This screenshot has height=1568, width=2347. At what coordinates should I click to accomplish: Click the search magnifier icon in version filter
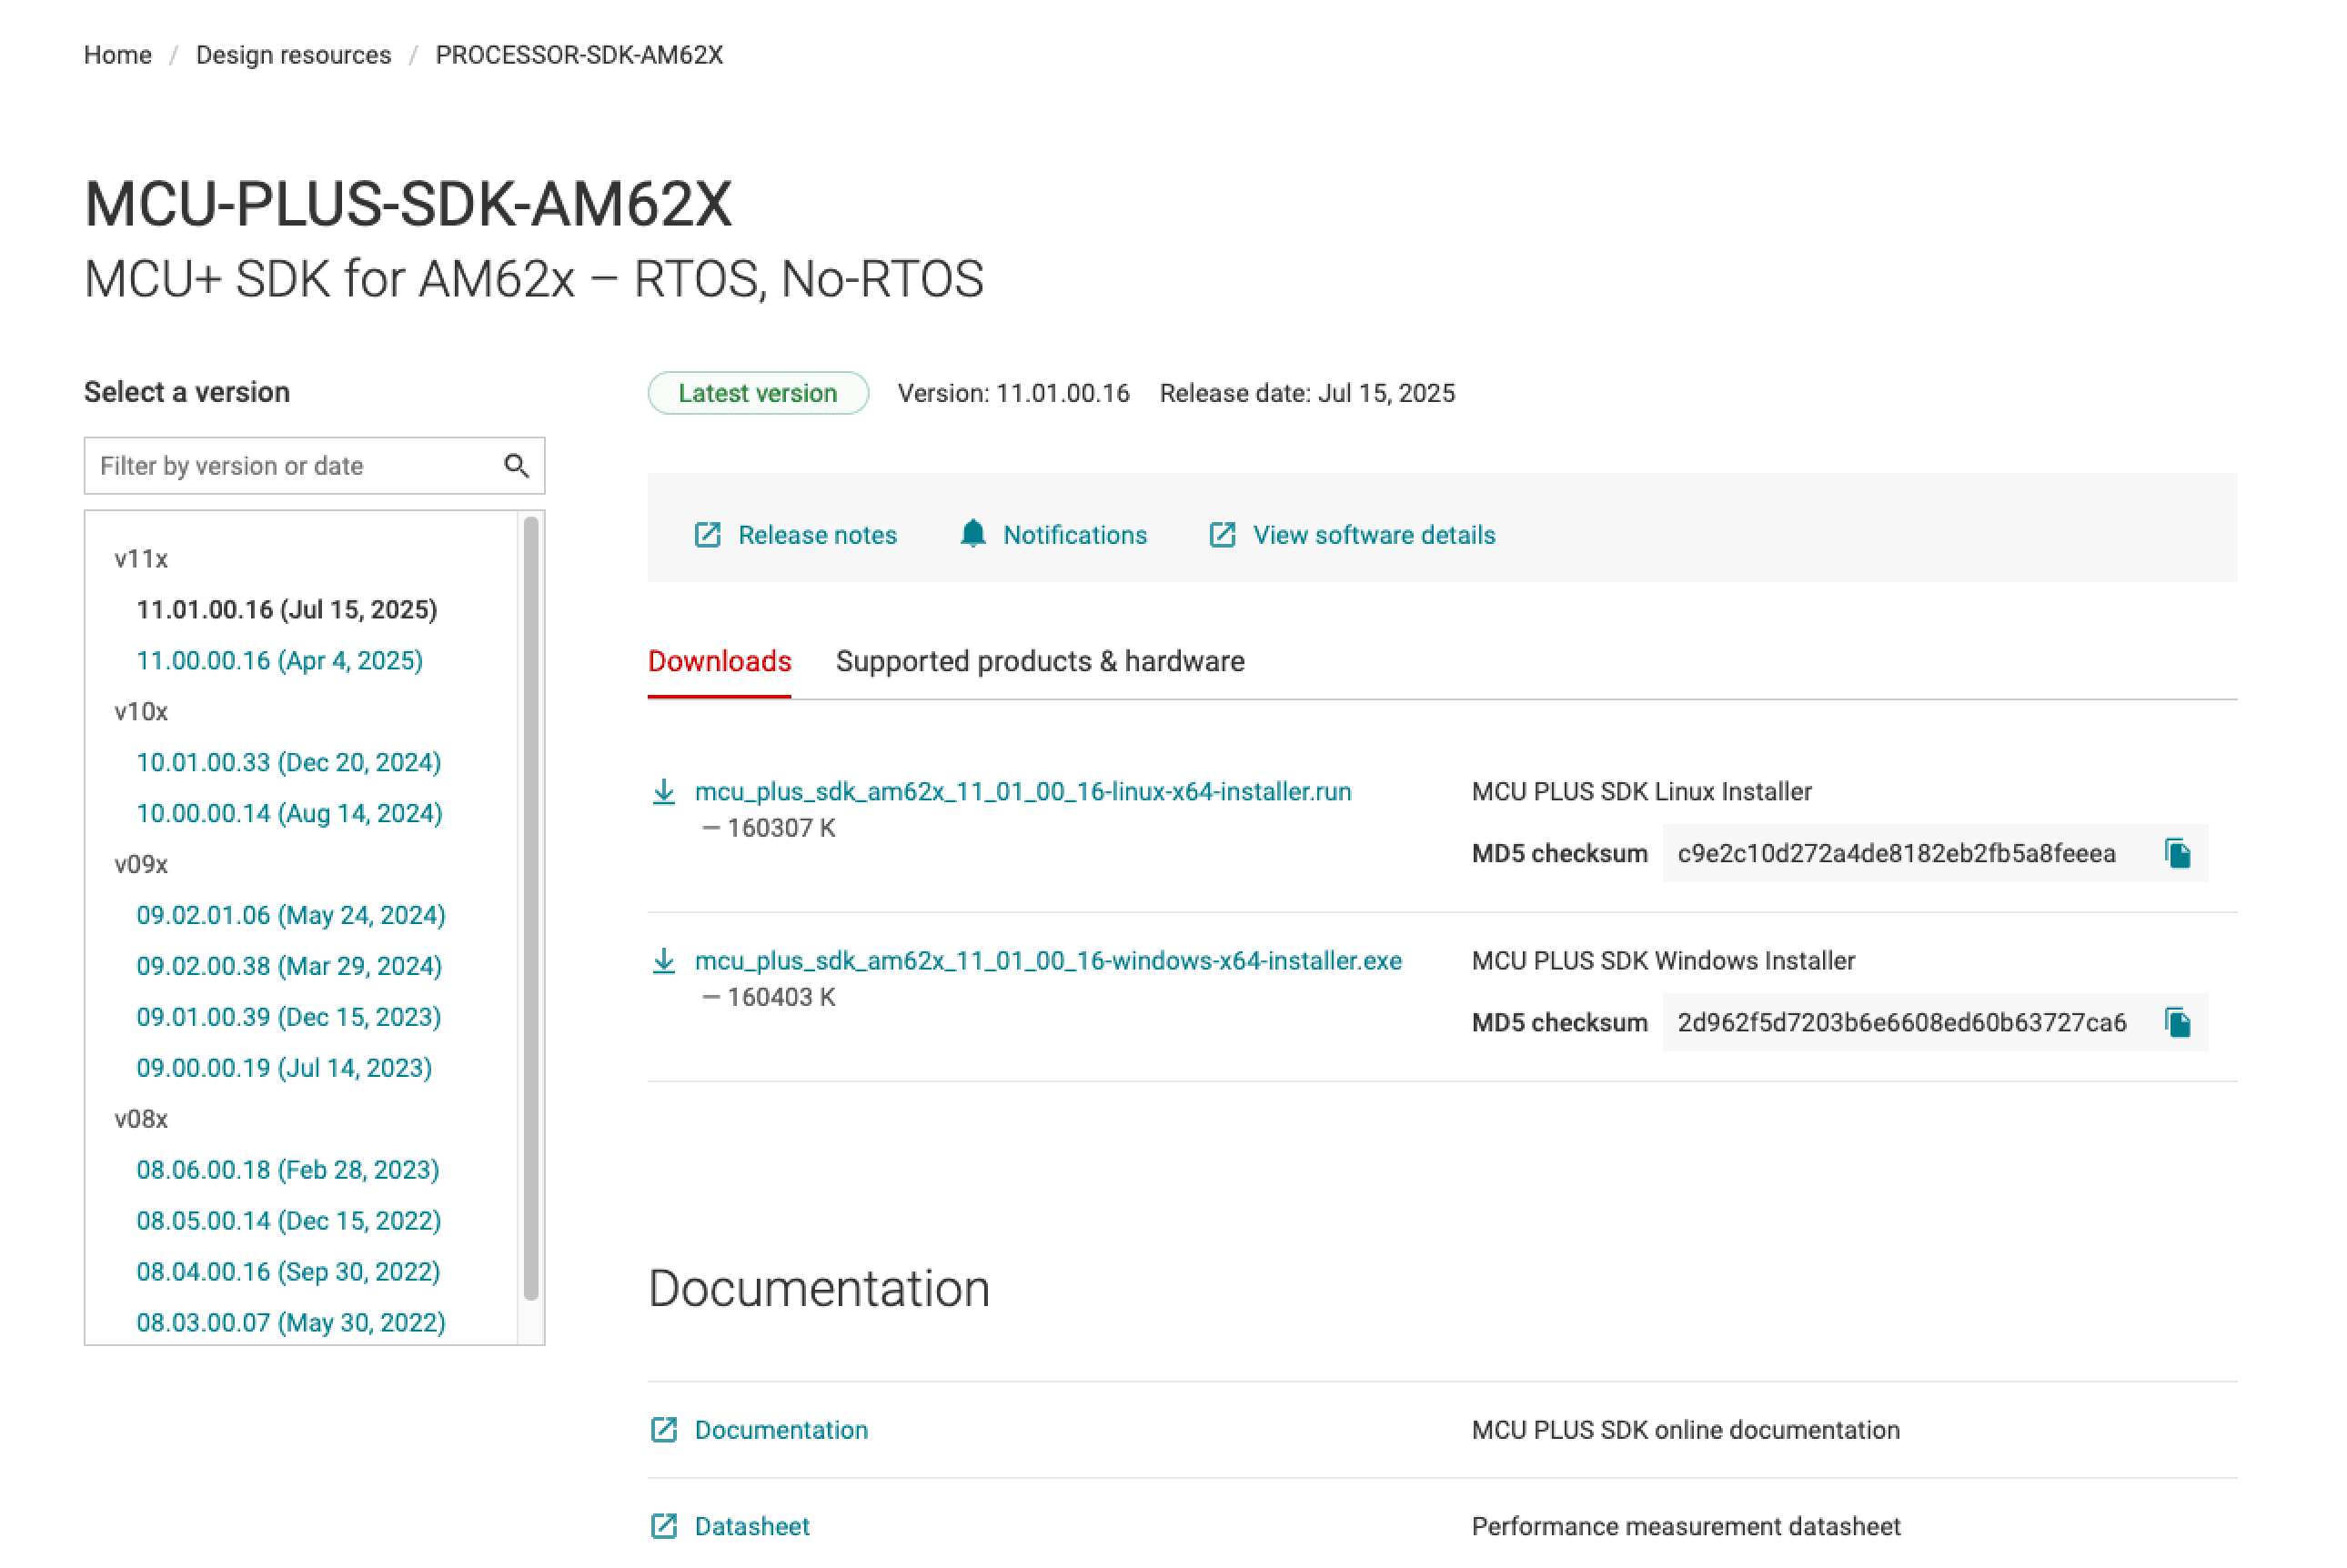click(x=516, y=466)
